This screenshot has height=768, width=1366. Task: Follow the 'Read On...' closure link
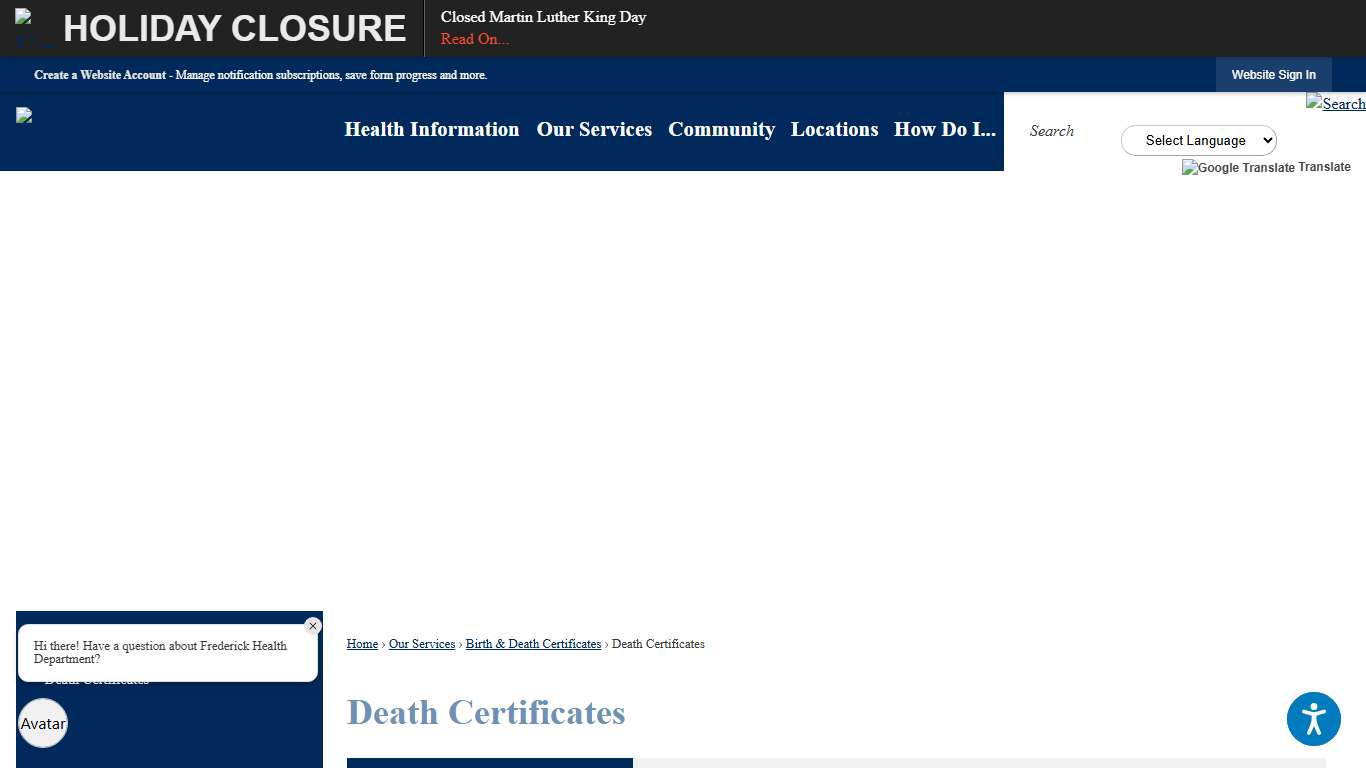[474, 39]
